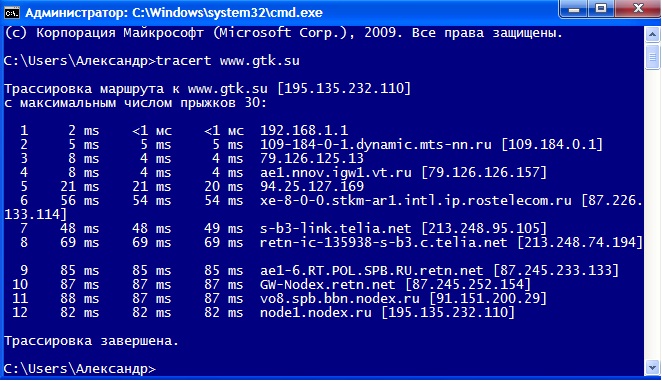The image size is (662, 381).
Task: Click the 94.25.127.169 address
Action: tap(312, 186)
